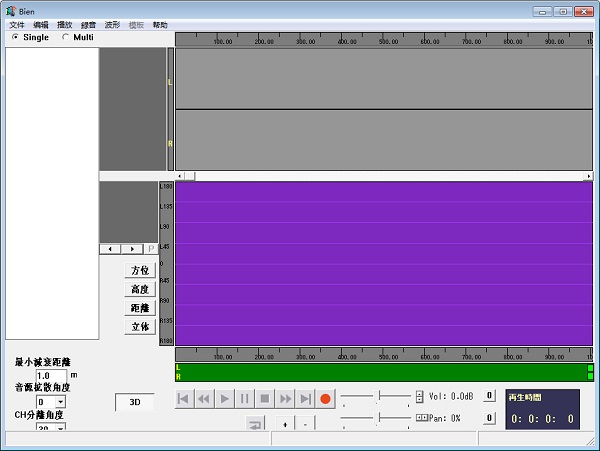This screenshot has height=451, width=600.
Task: Click the Vol: 0.0dB readout
Action: tap(451, 396)
